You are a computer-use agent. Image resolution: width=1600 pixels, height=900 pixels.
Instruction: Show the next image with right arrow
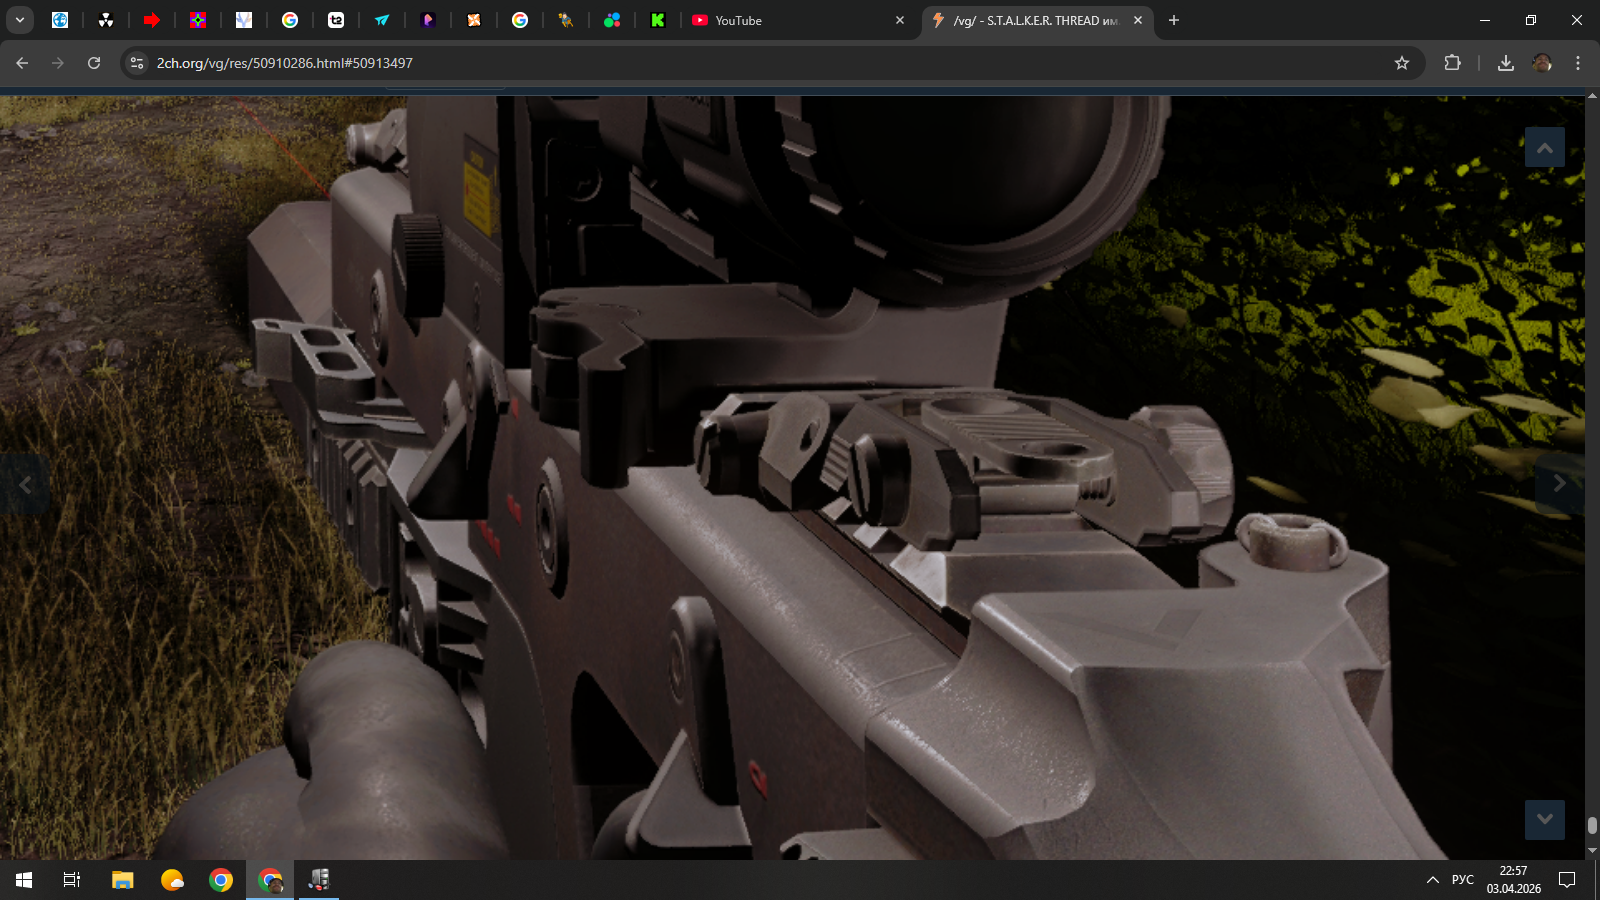tap(1559, 484)
